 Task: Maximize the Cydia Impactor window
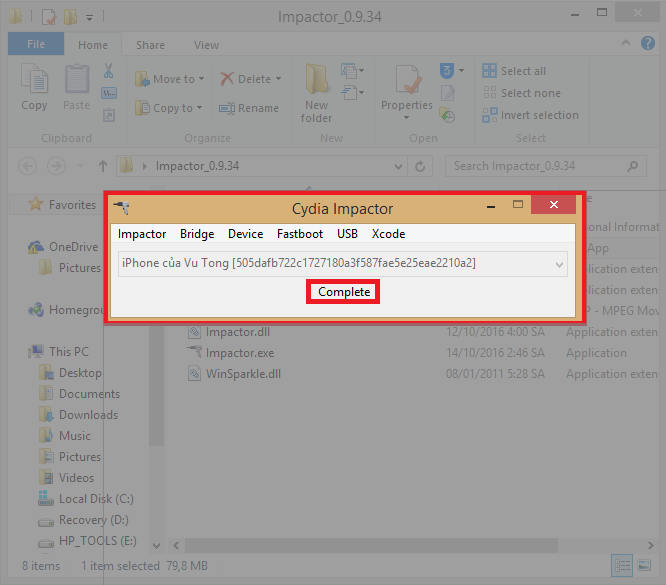click(x=517, y=205)
